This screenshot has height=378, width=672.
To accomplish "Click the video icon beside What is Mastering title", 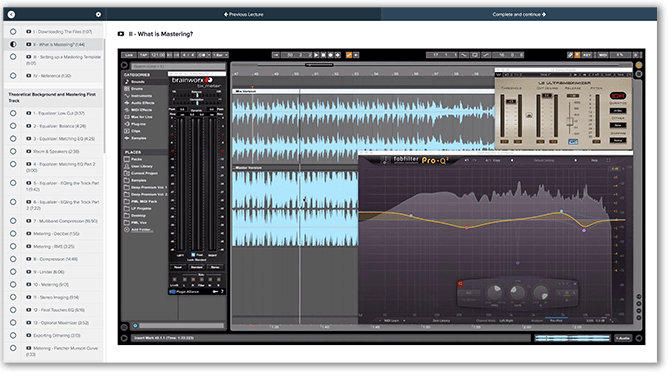I will (x=121, y=34).
